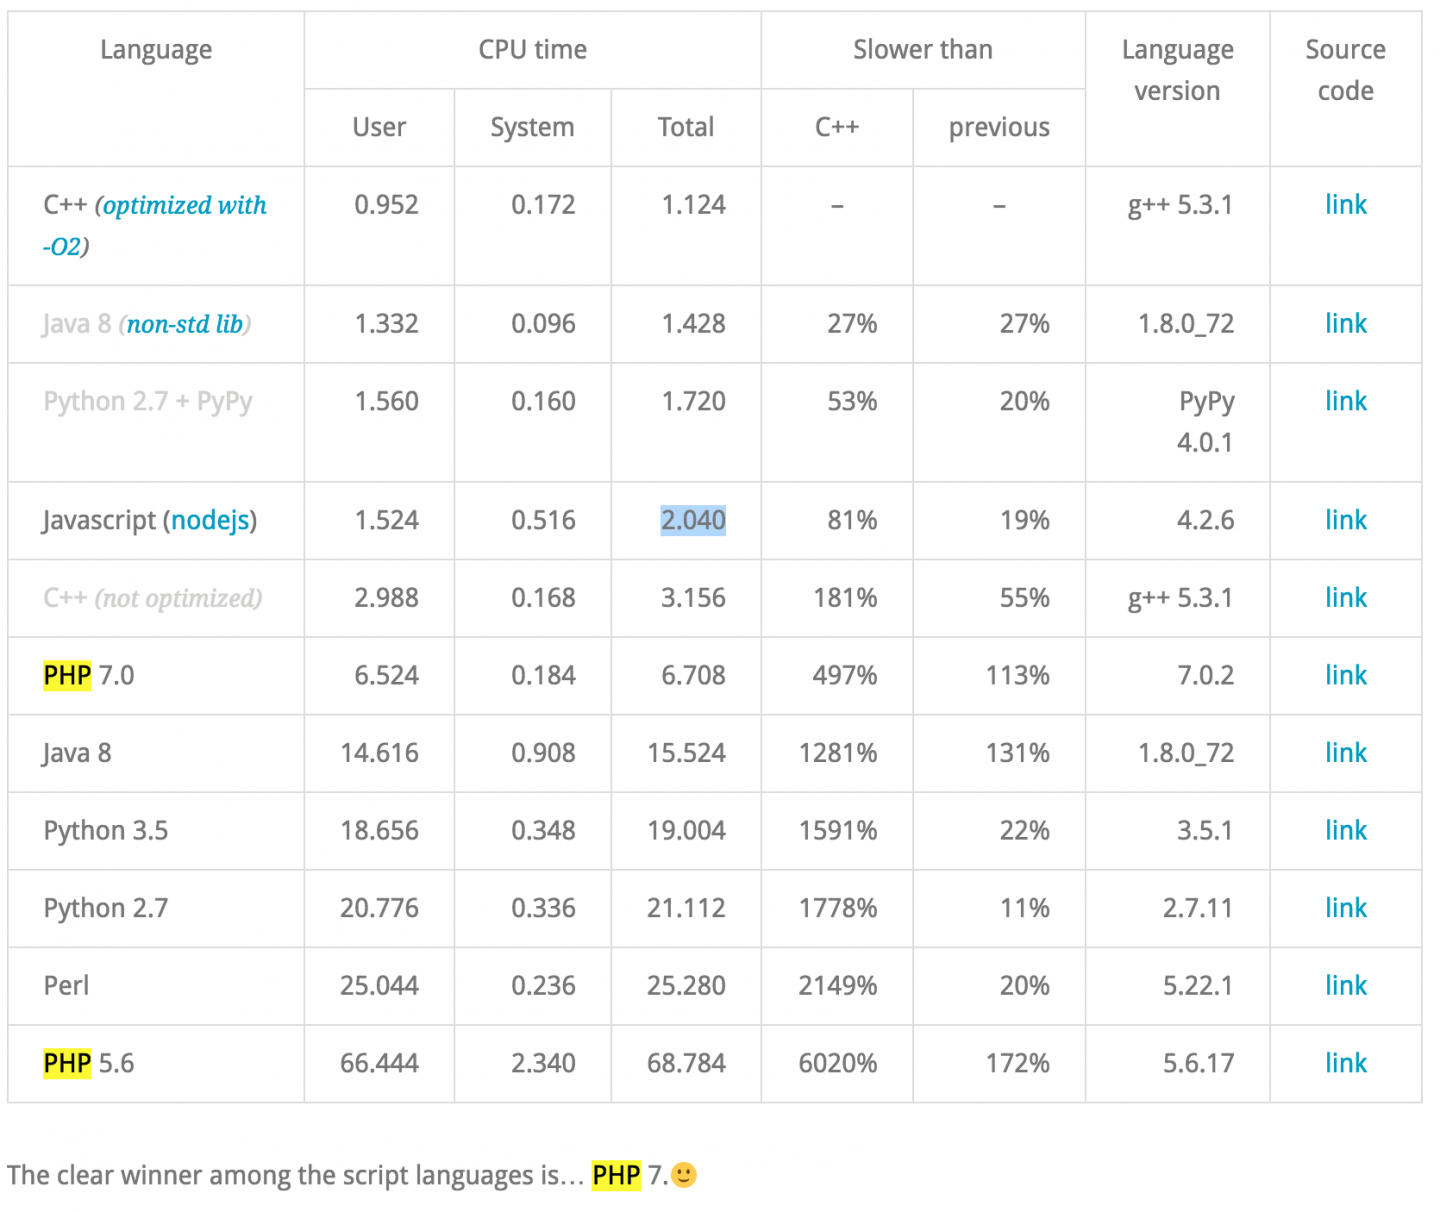The image size is (1440, 1212).
Task: Open source code link for PHP 5.6
Action: (x=1345, y=1063)
